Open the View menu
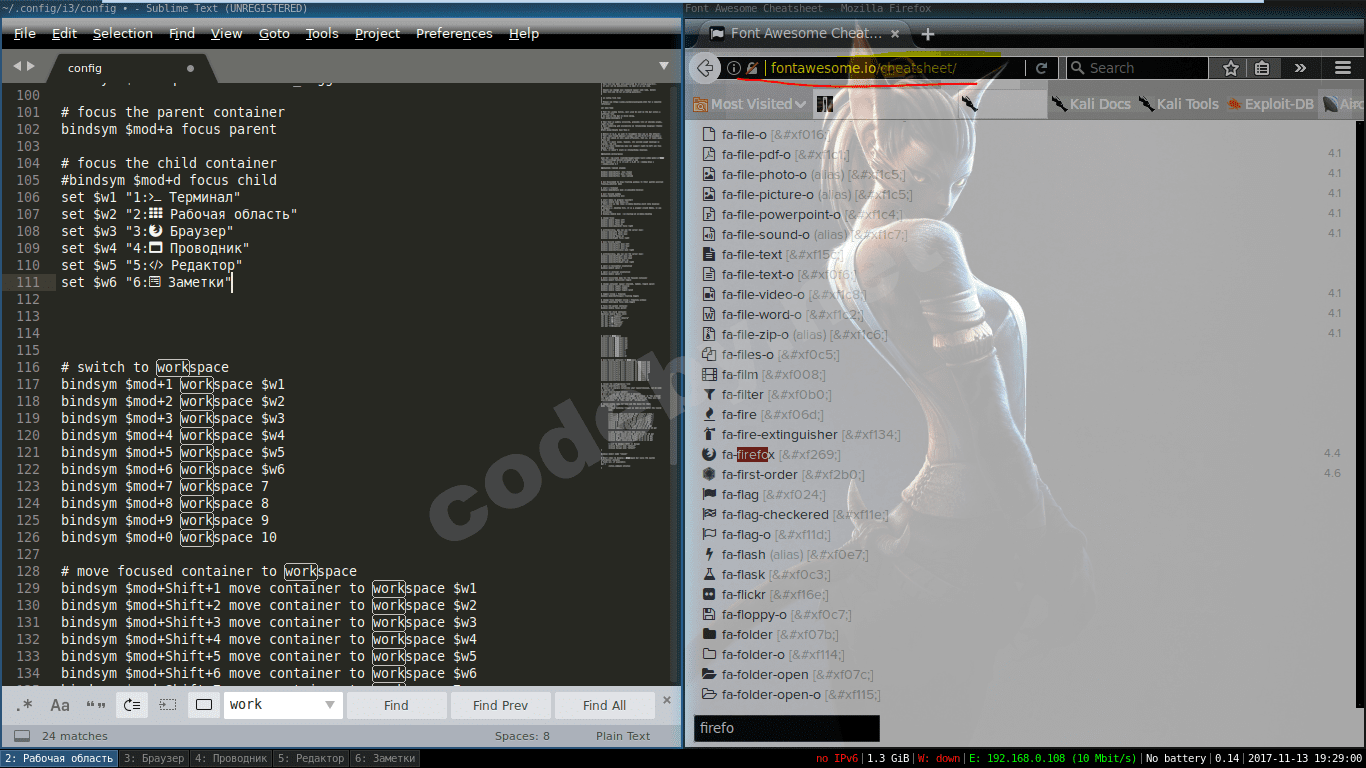The height and width of the screenshot is (768, 1366). click(x=227, y=33)
